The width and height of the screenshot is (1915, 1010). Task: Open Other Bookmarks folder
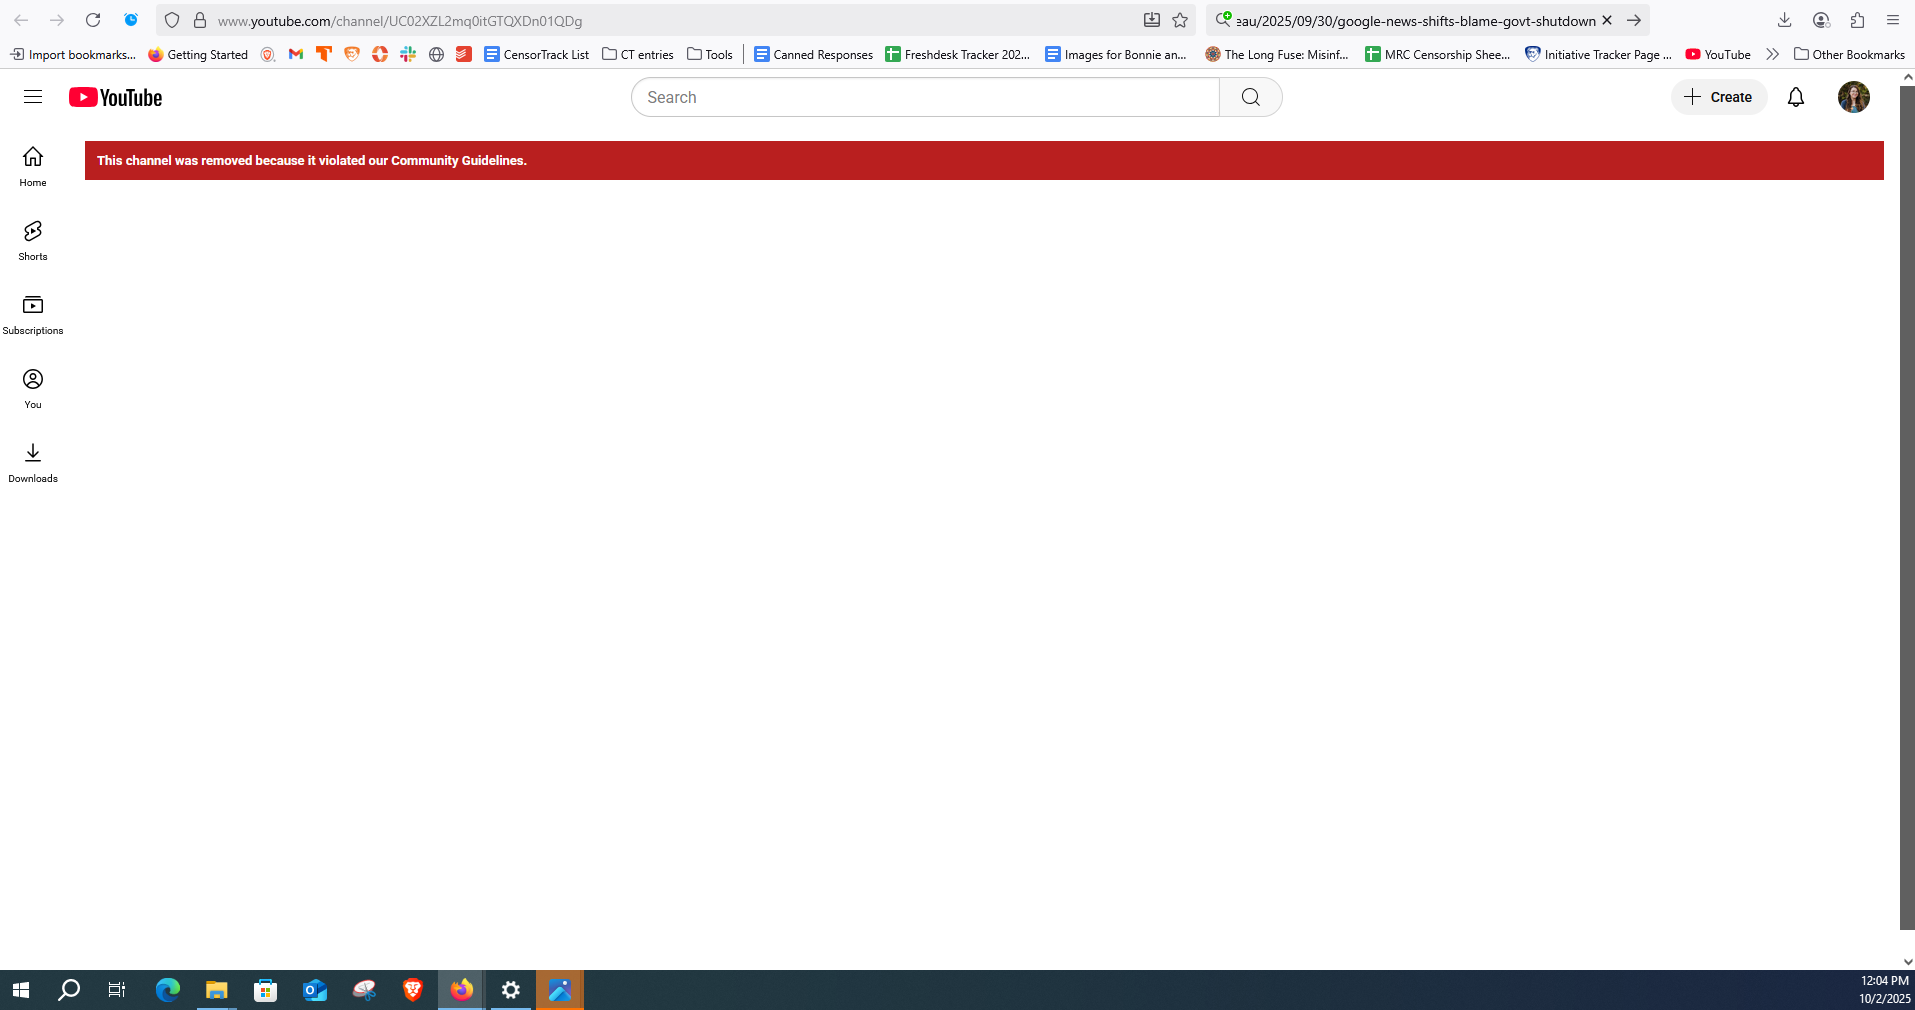[1849, 54]
